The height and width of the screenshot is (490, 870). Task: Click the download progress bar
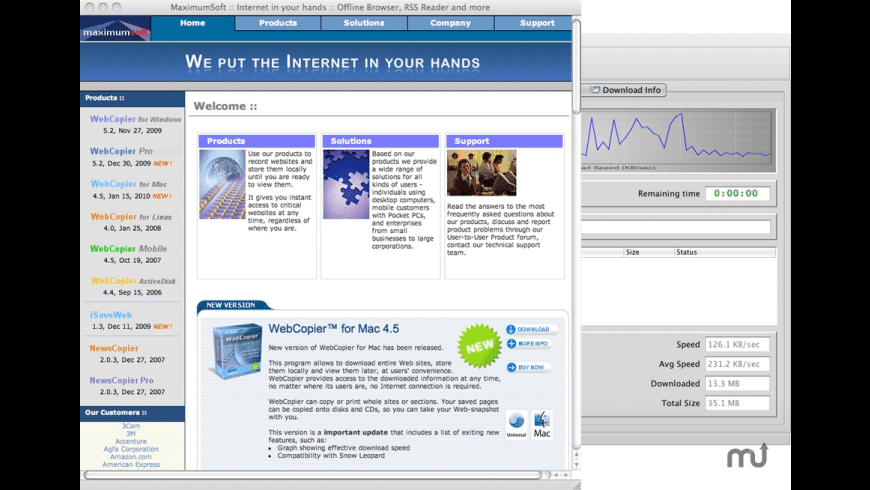coord(676,227)
